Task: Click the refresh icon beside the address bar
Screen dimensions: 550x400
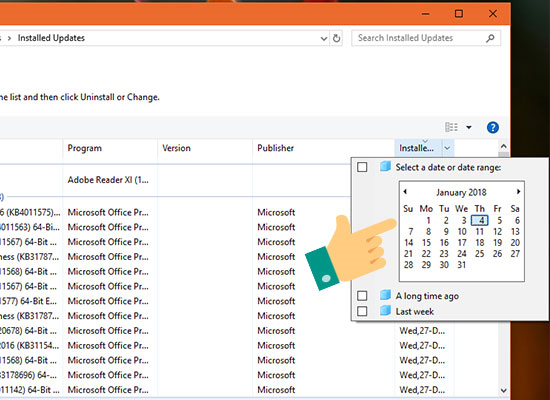Action: pyautogui.click(x=336, y=38)
